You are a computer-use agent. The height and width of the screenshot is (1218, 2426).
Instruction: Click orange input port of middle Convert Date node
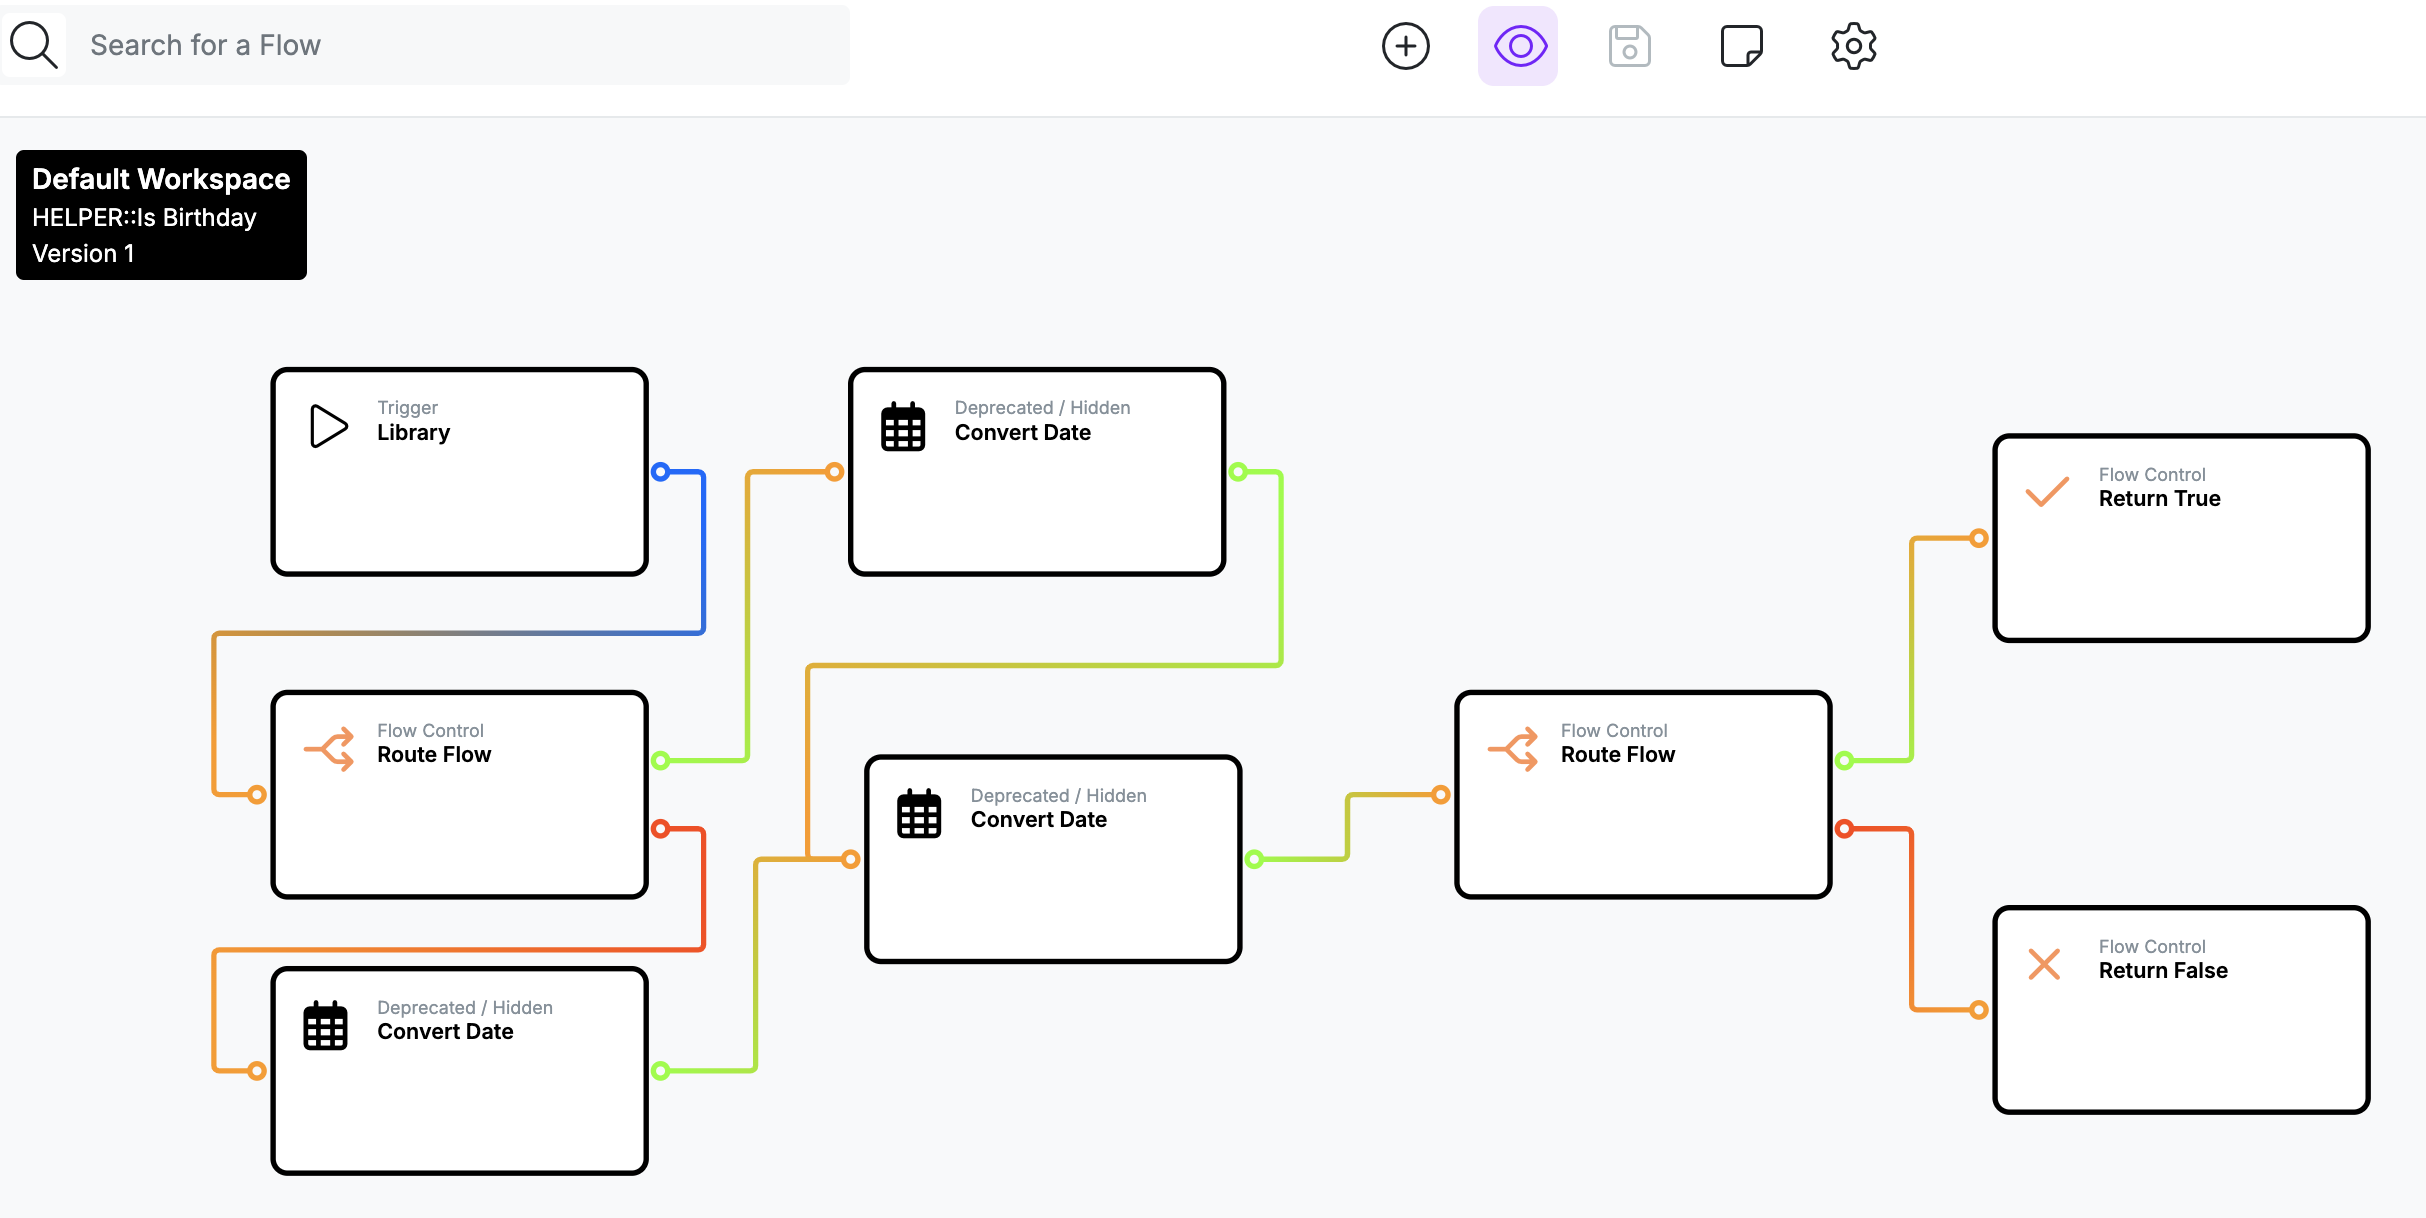(x=850, y=858)
